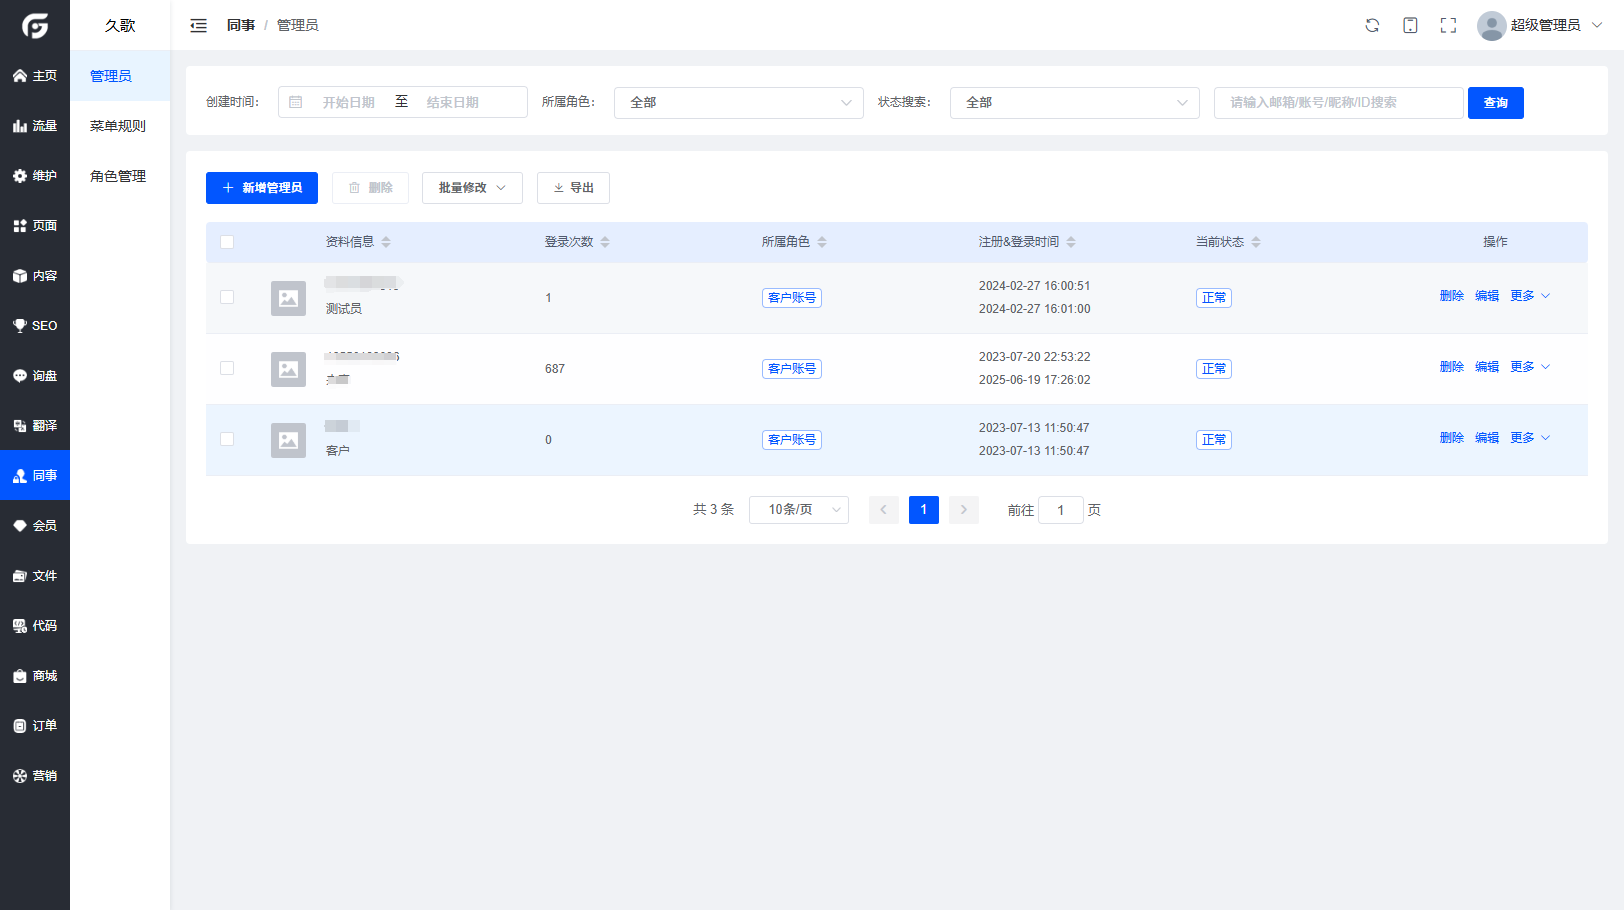Select the 角色管理 submenu item

[x=120, y=176]
